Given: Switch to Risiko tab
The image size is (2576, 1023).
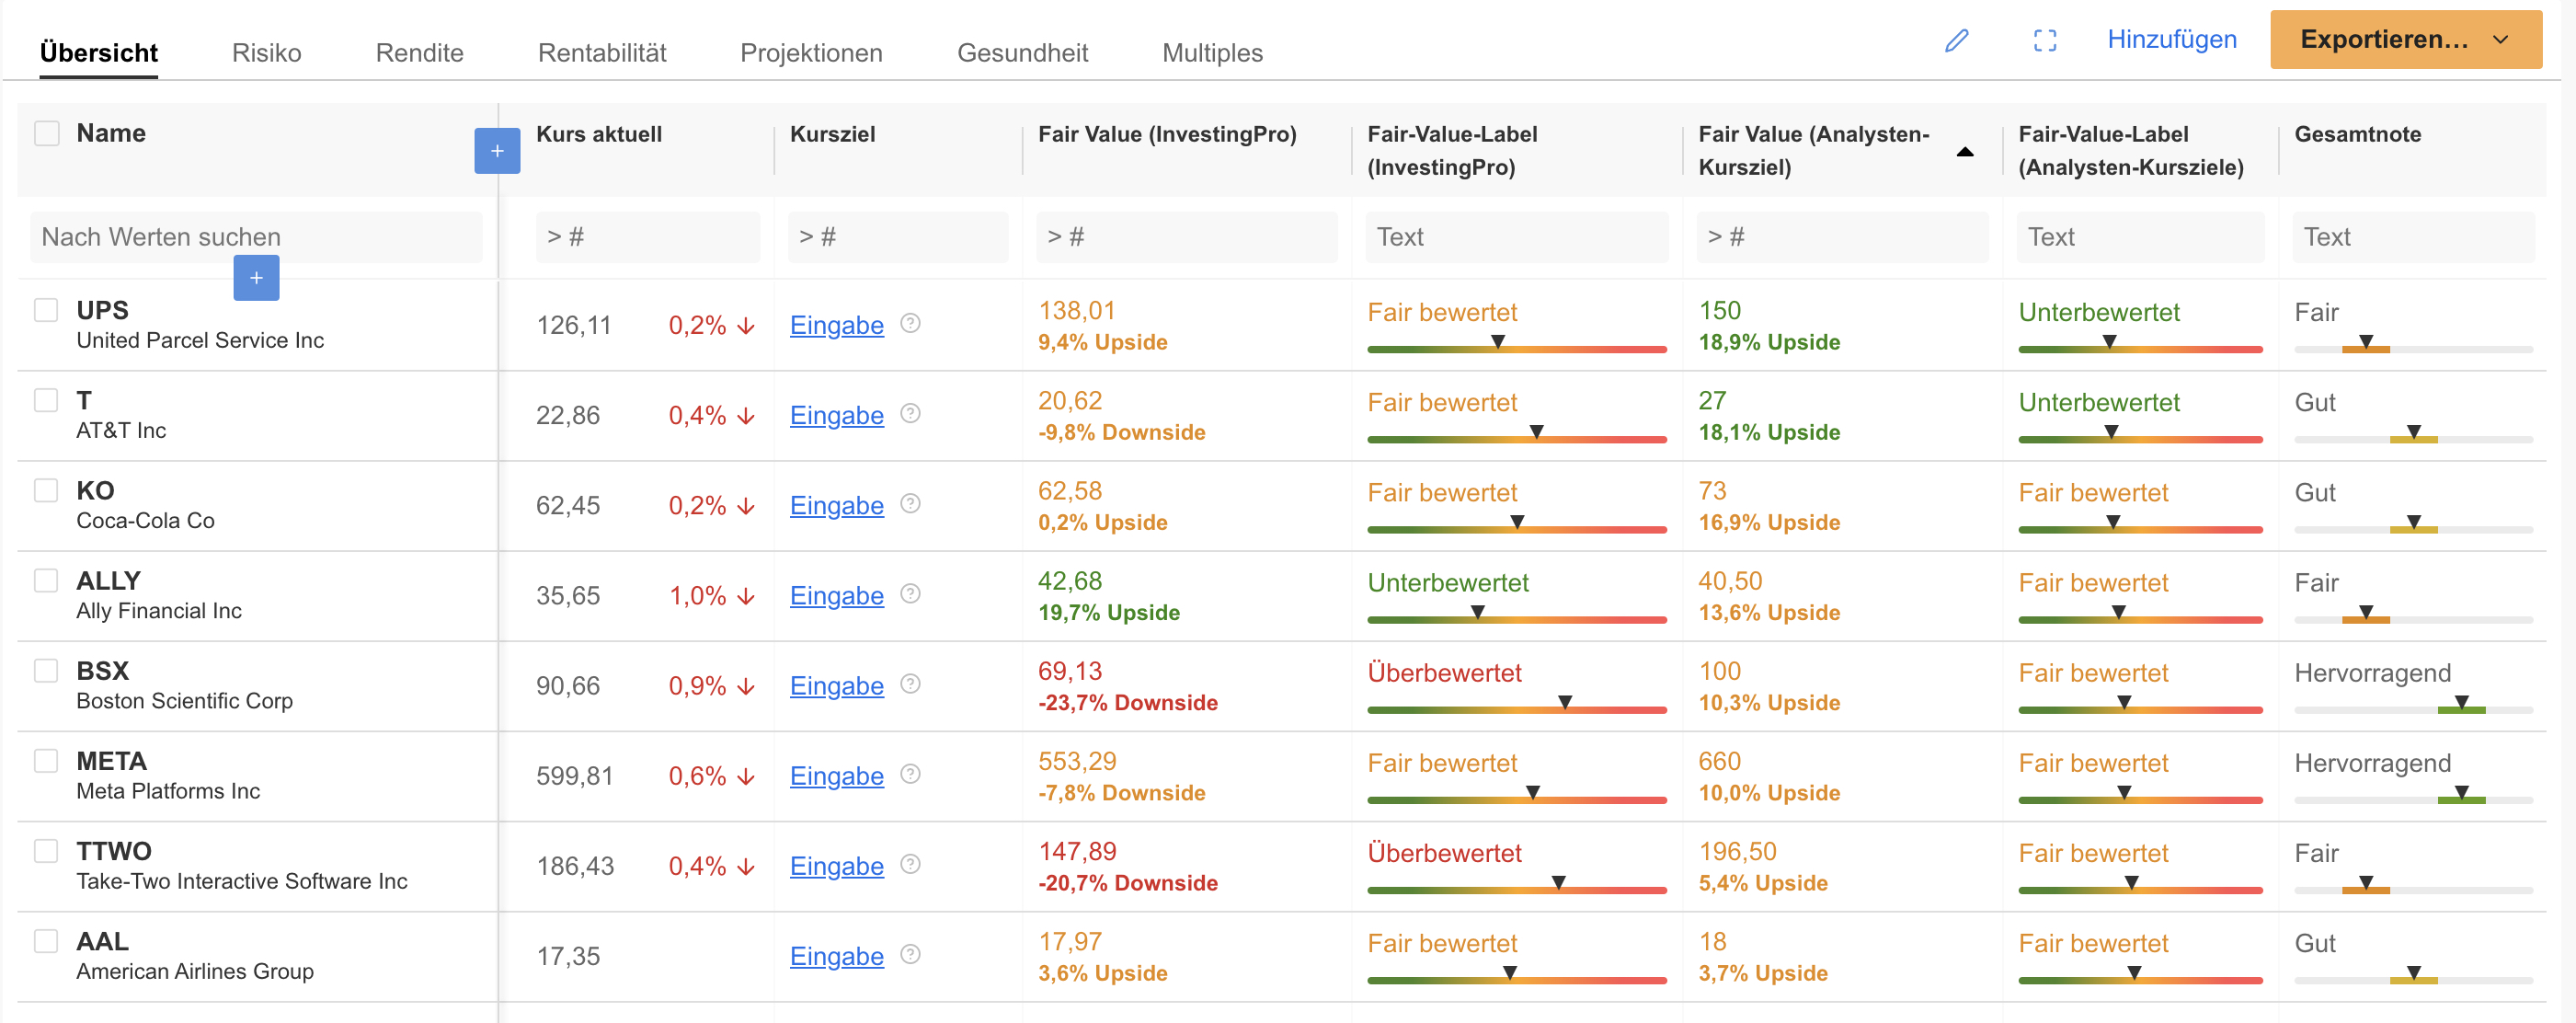Looking at the screenshot, I should tap(266, 53).
